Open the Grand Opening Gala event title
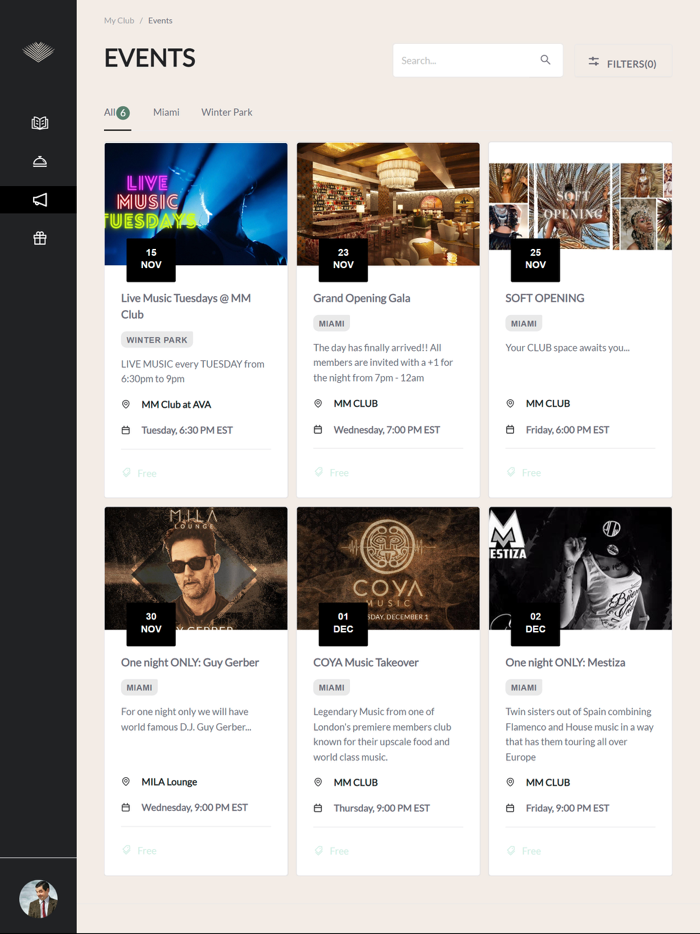Screen dimensions: 700x934 coord(362,298)
